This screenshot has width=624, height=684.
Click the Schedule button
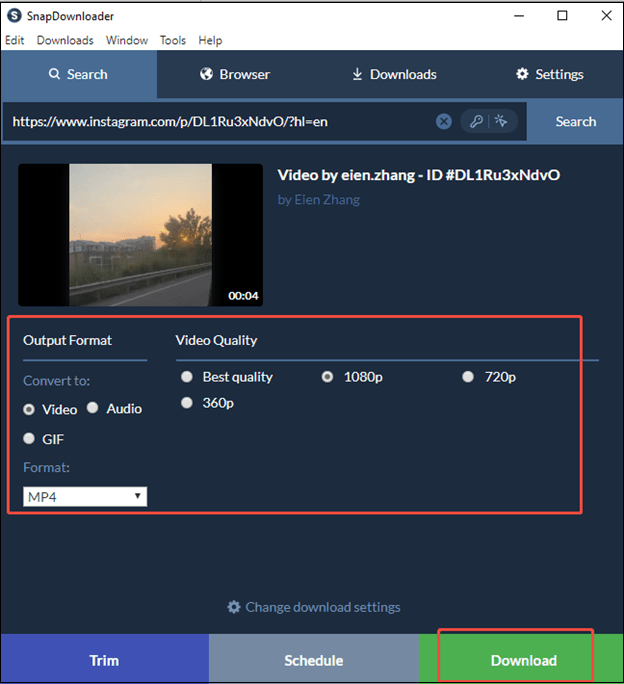(314, 660)
